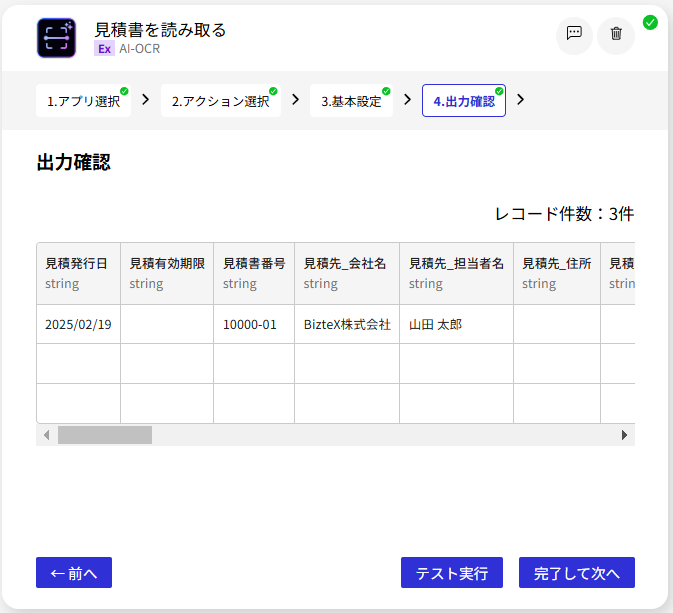Click the Ex badge next to AI-OCR
This screenshot has height=613, width=673.
(104, 49)
